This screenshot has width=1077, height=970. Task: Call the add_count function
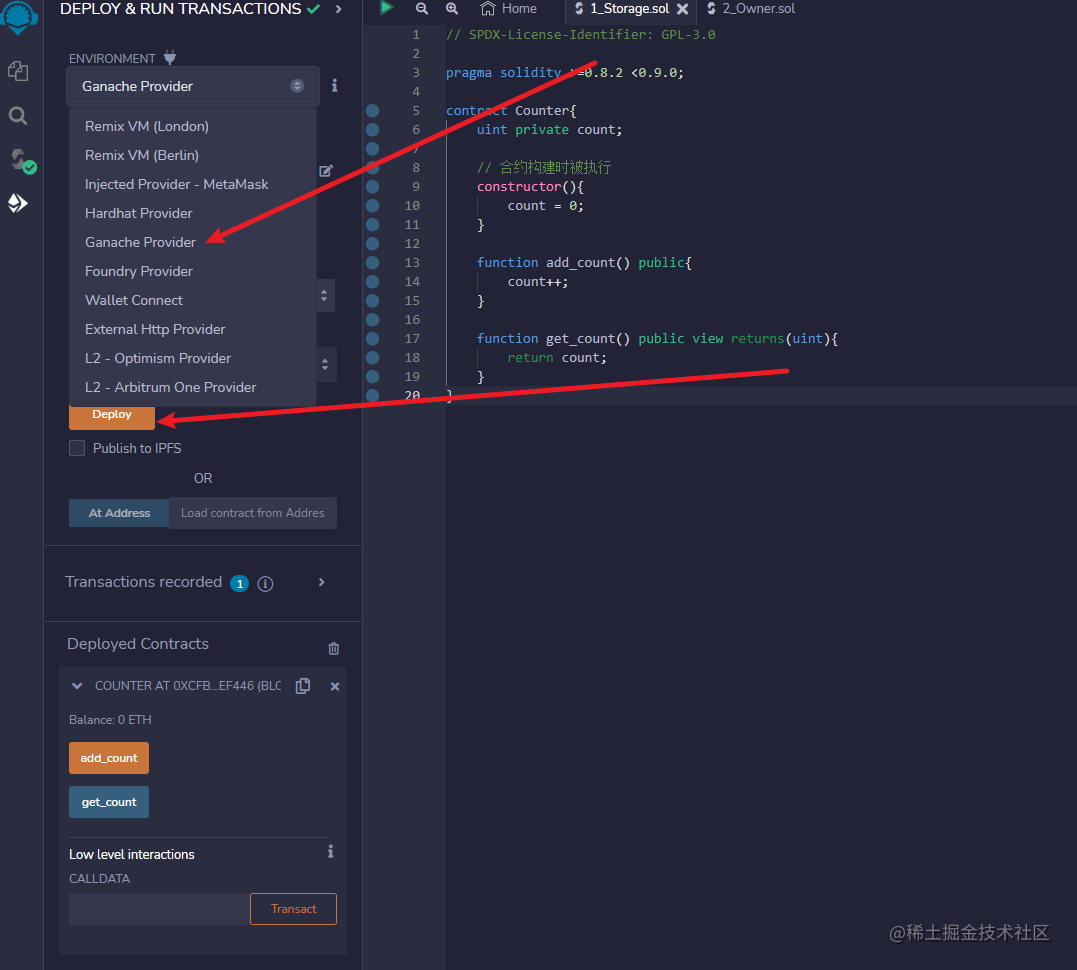click(x=109, y=758)
